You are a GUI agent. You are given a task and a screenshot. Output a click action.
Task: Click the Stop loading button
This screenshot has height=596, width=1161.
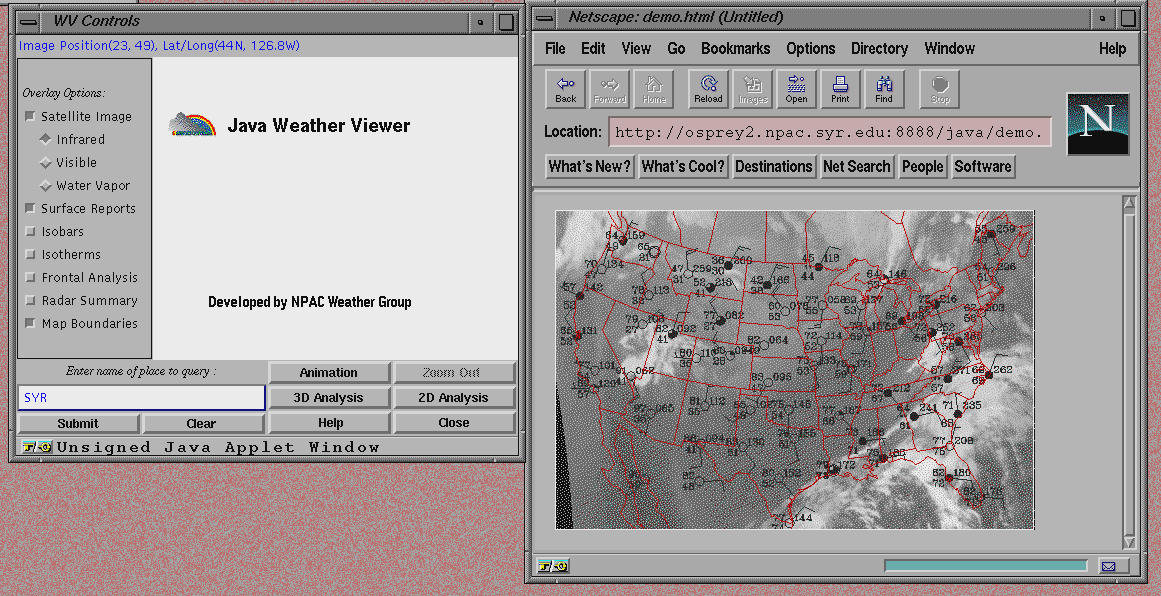click(940, 90)
